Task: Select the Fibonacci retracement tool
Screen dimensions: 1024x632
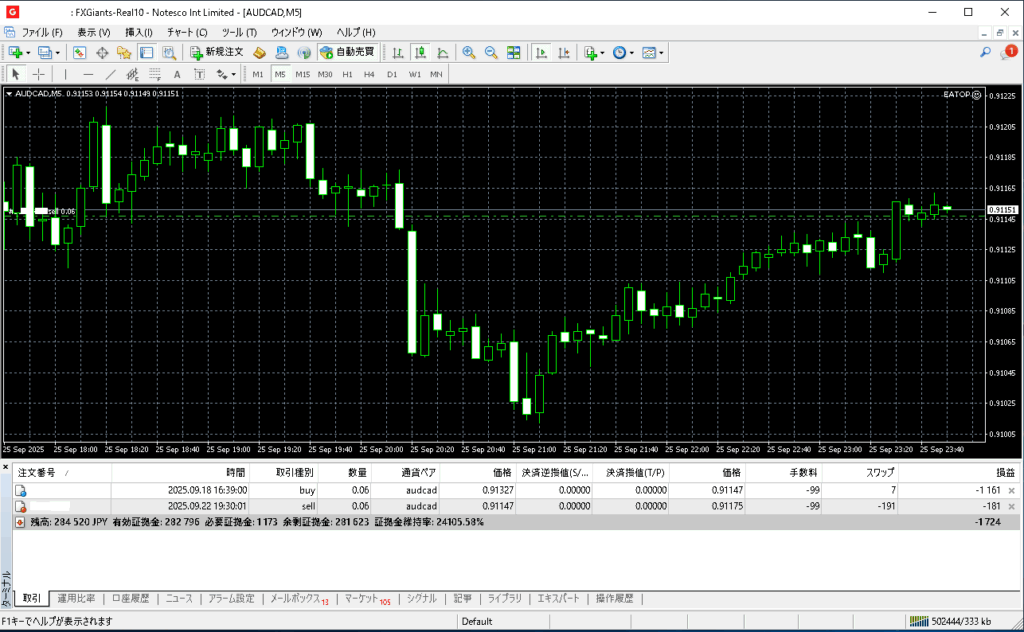Action: (x=154, y=74)
